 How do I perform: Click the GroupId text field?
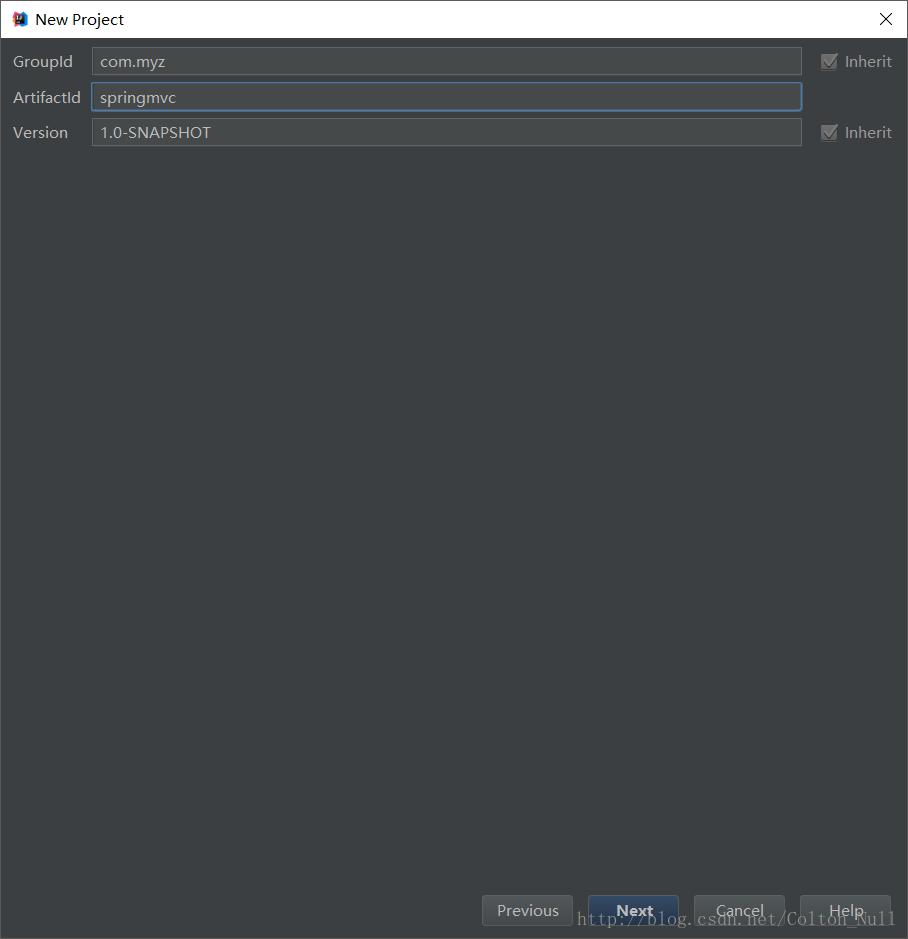(x=446, y=61)
